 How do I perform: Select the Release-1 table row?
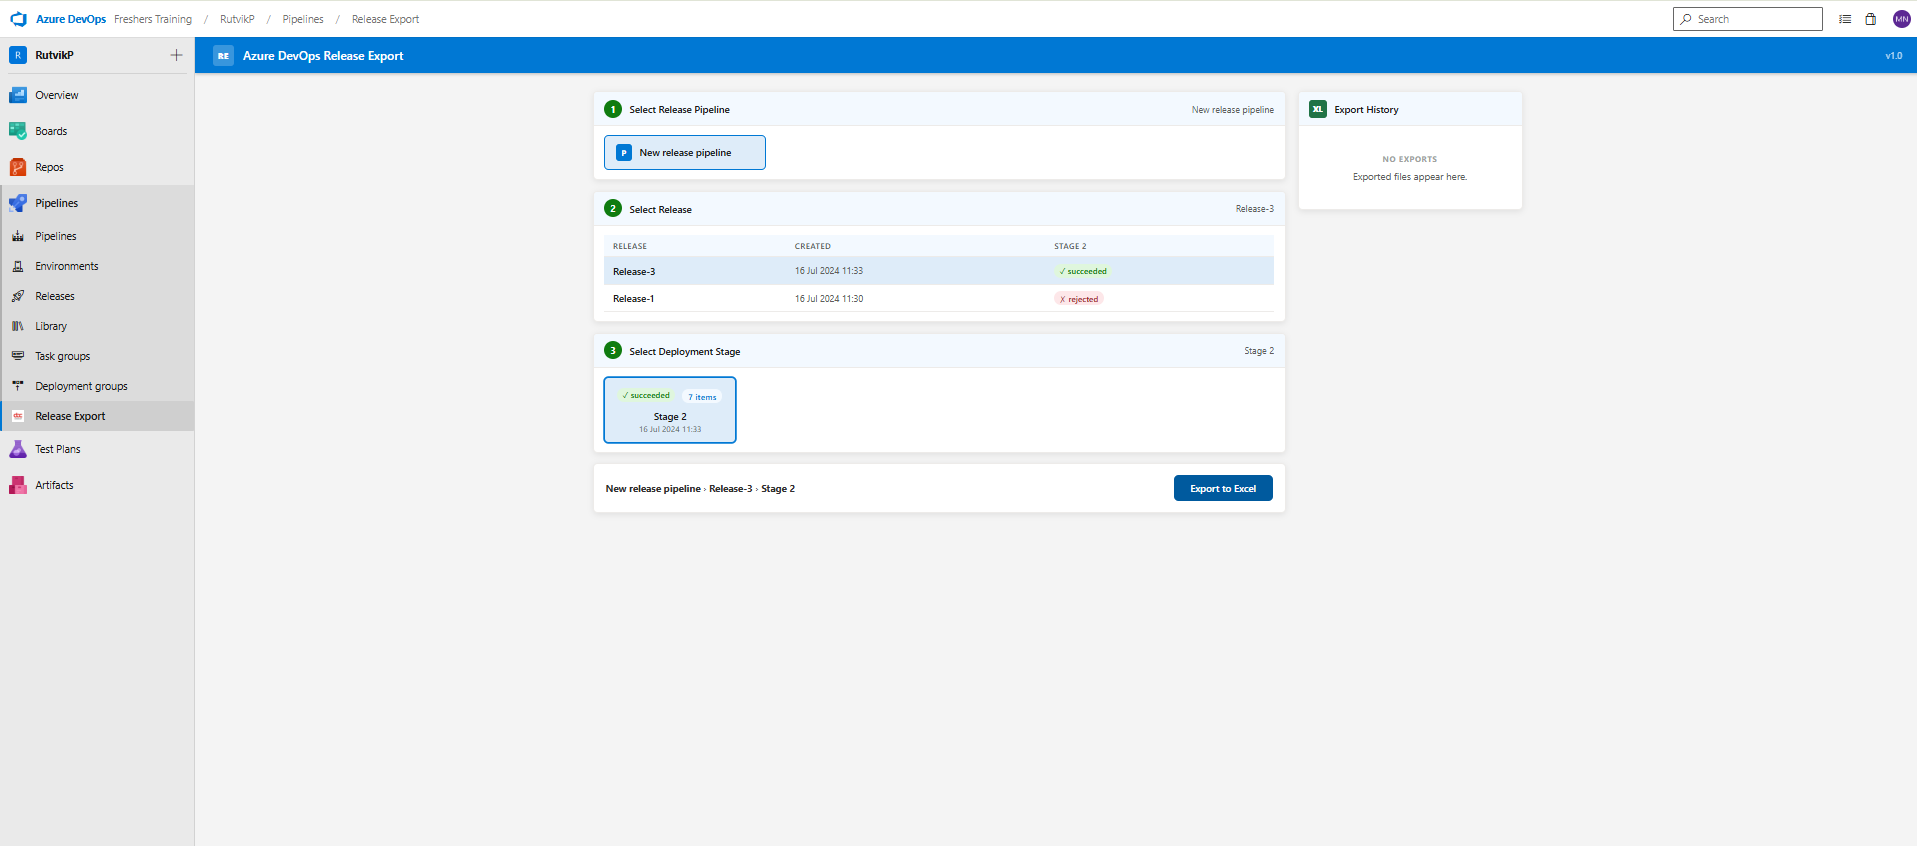click(x=939, y=298)
